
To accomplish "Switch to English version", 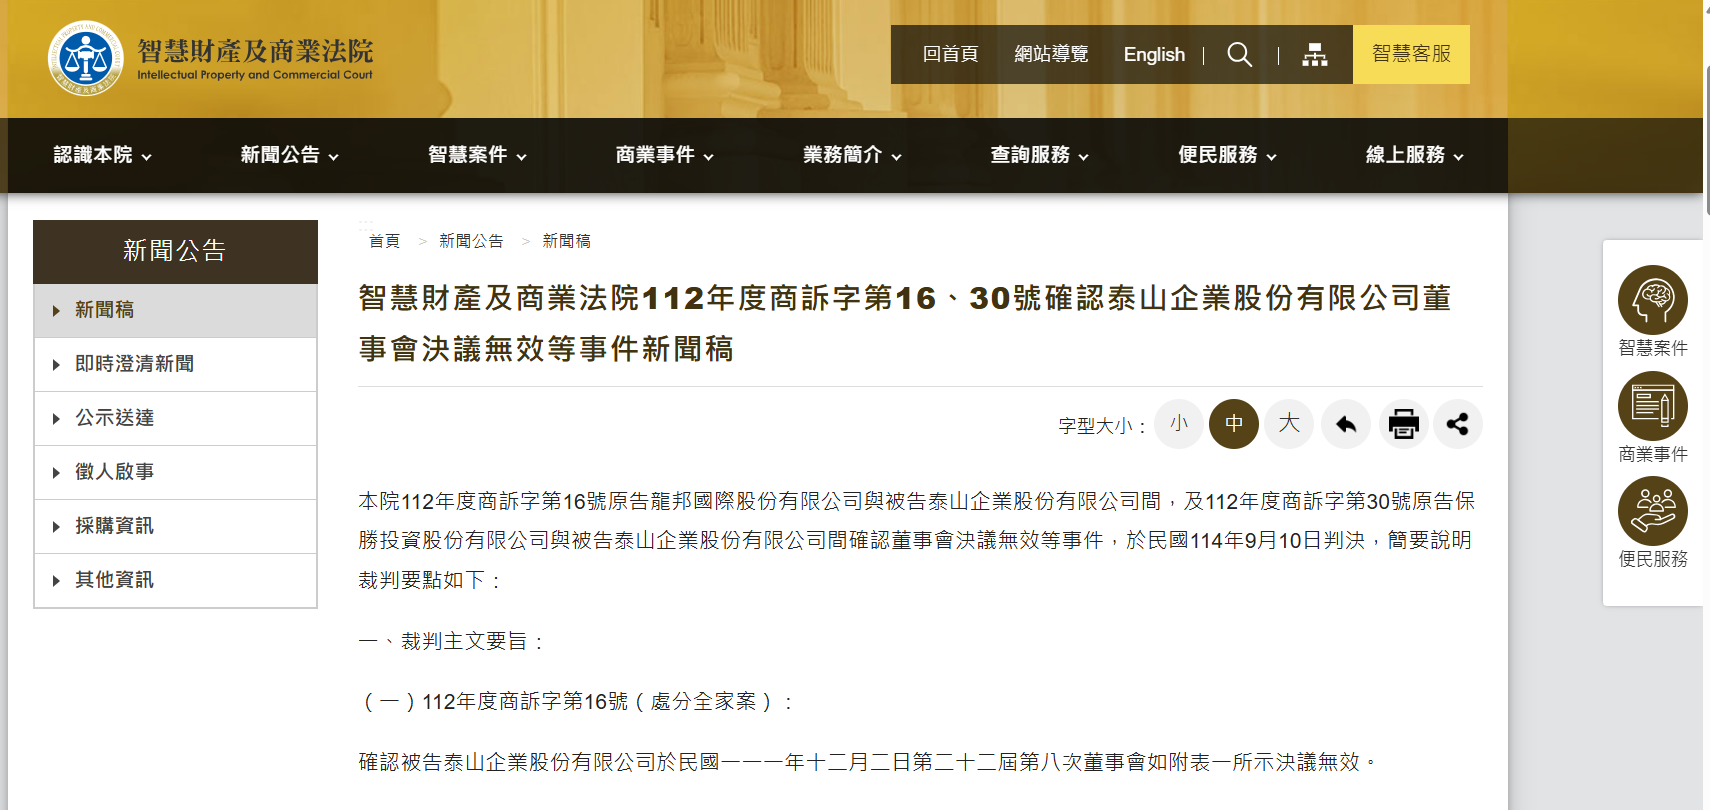I will [x=1154, y=54].
